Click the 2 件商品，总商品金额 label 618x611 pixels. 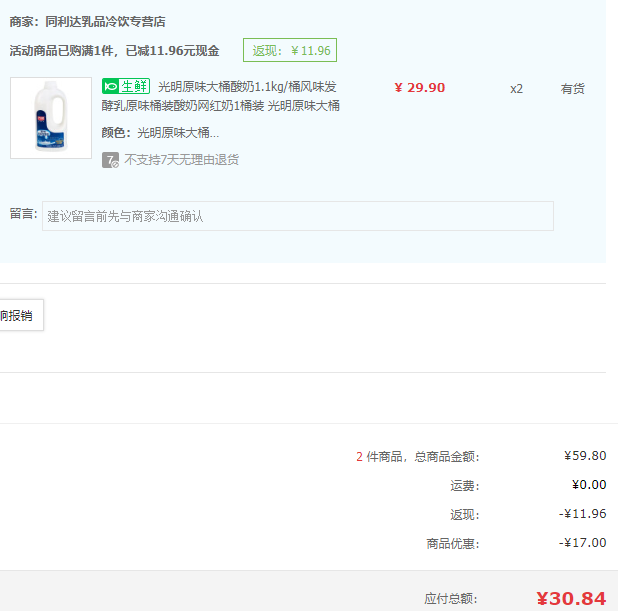418,456
